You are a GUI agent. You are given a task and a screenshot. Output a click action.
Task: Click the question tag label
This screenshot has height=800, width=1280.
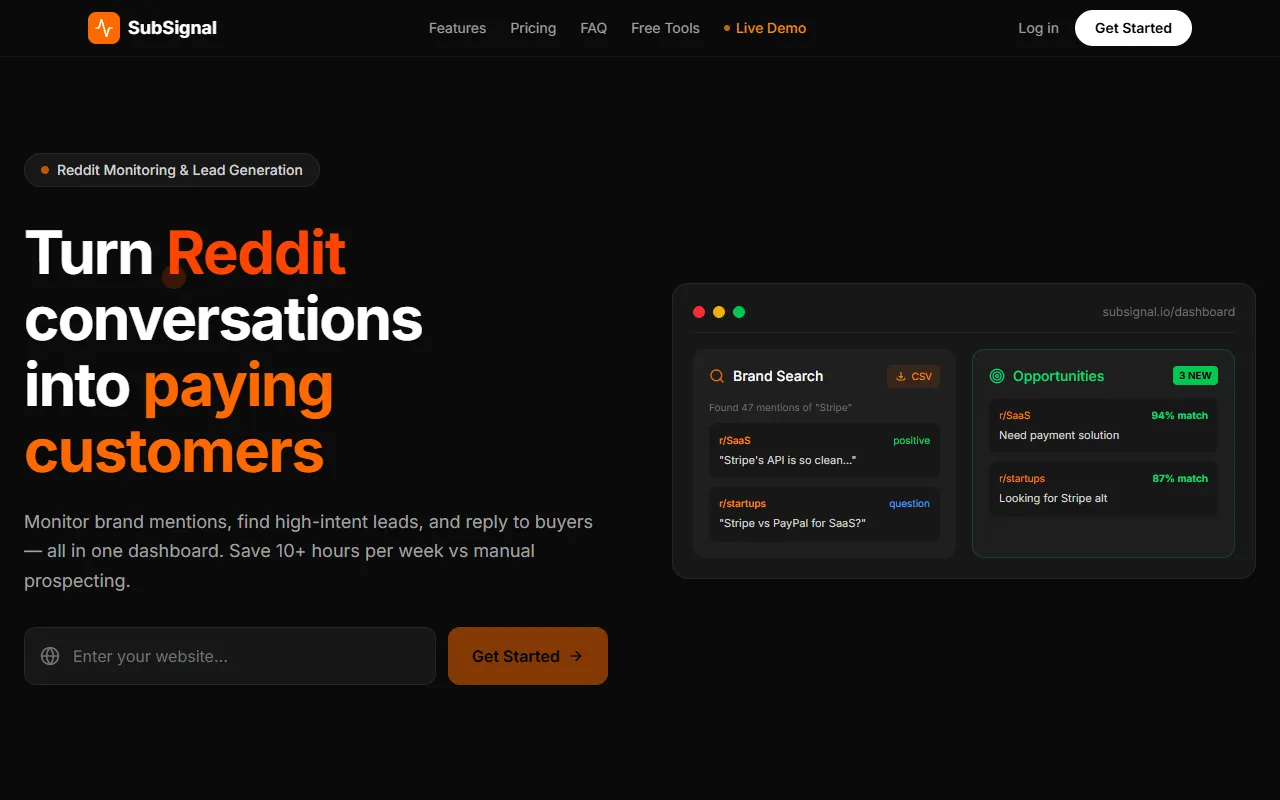coord(909,503)
